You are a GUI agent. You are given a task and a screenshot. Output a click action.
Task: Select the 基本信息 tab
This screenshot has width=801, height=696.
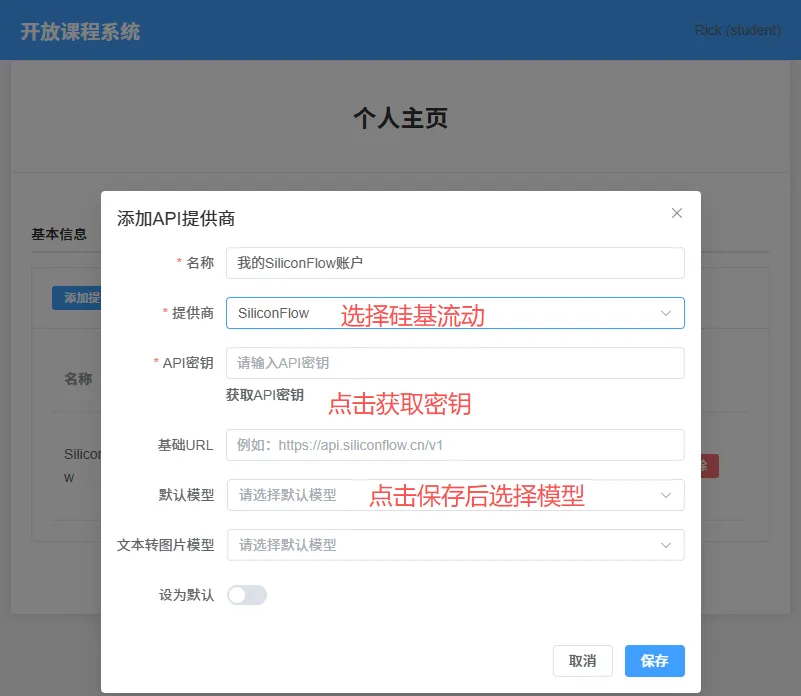[x=59, y=235]
